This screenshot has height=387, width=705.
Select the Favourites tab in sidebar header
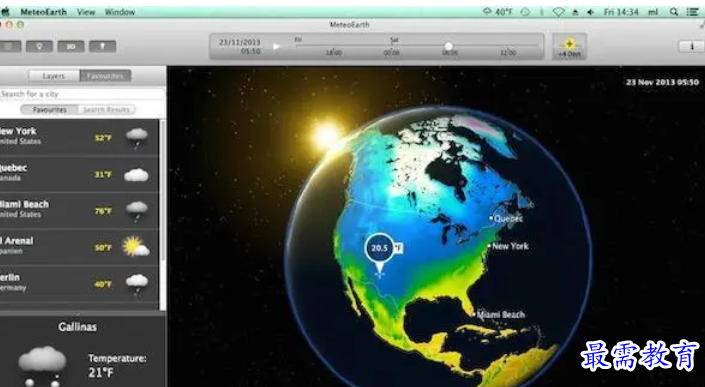click(105, 76)
